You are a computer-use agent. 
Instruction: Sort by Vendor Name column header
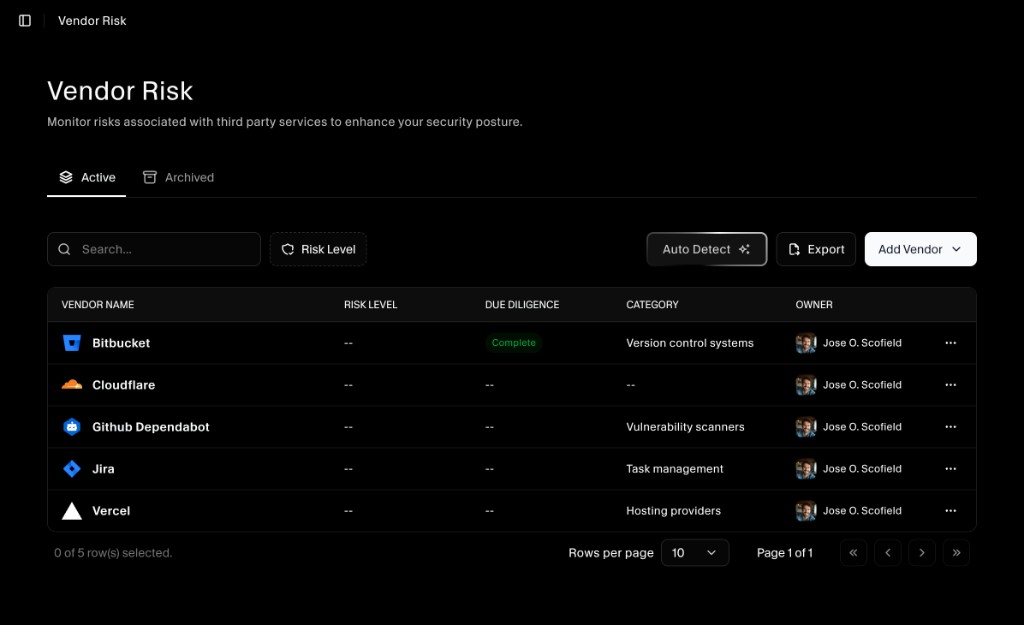click(98, 304)
